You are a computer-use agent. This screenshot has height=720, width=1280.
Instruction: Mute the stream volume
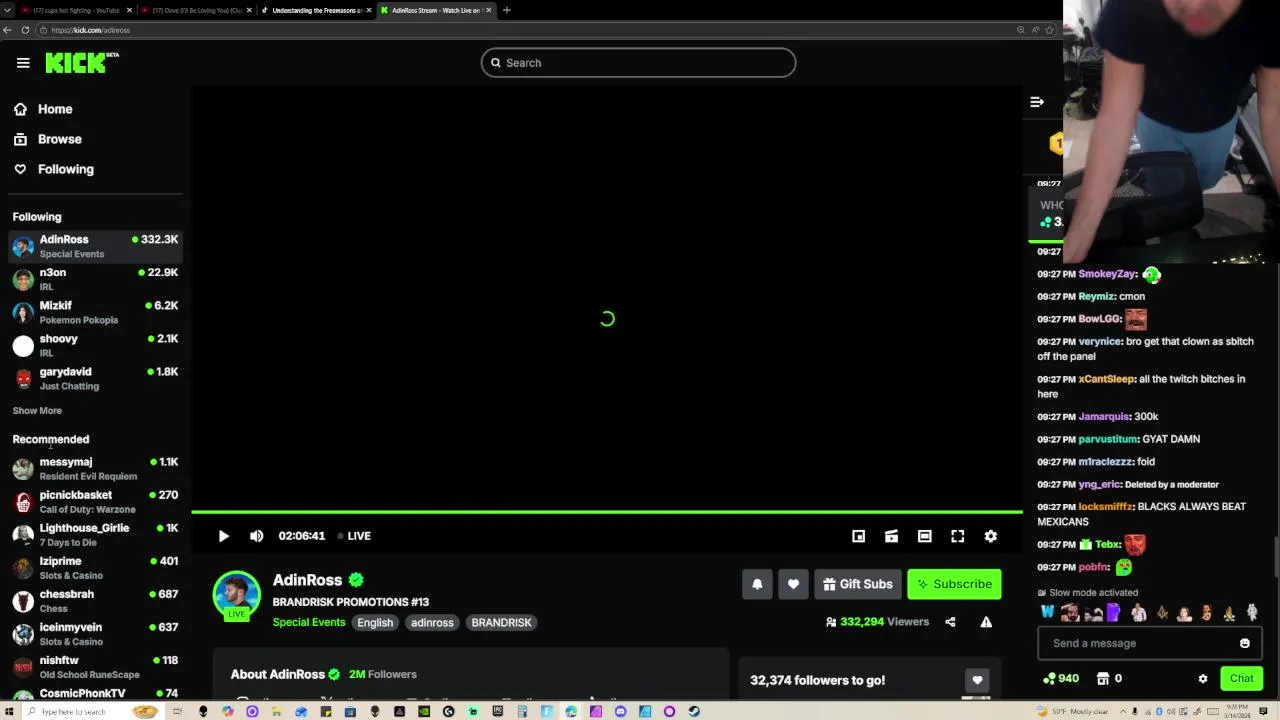257,536
